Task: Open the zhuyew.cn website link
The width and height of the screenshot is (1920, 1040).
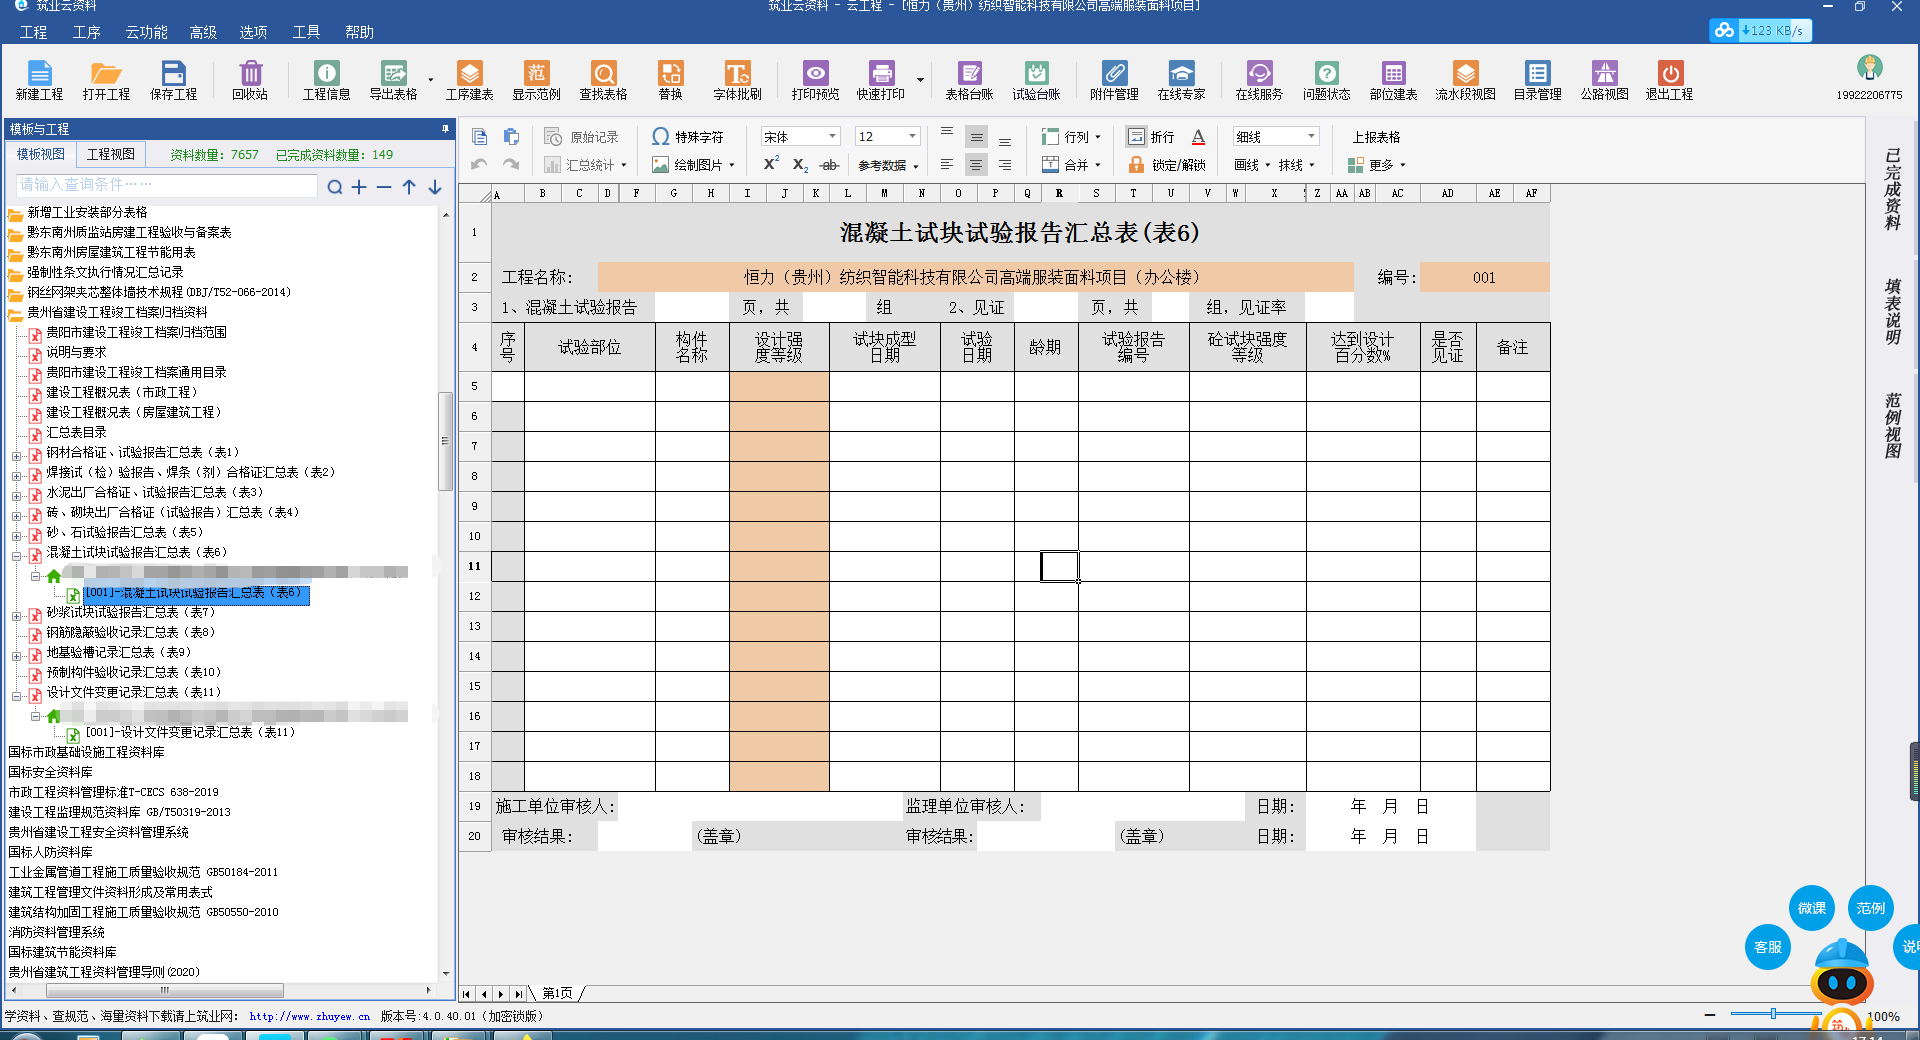Action: coord(309,1016)
